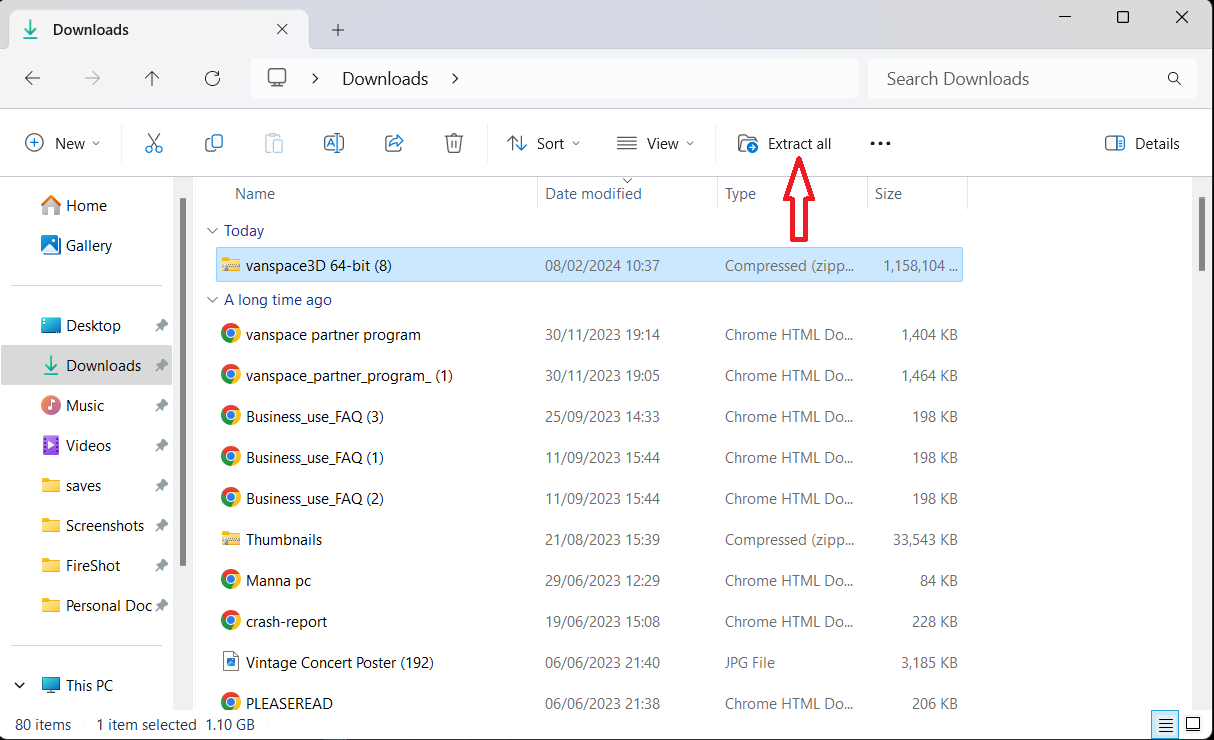Screen dimensions: 1214x740
Task: Select the Downloads tab
Action: pos(150,30)
